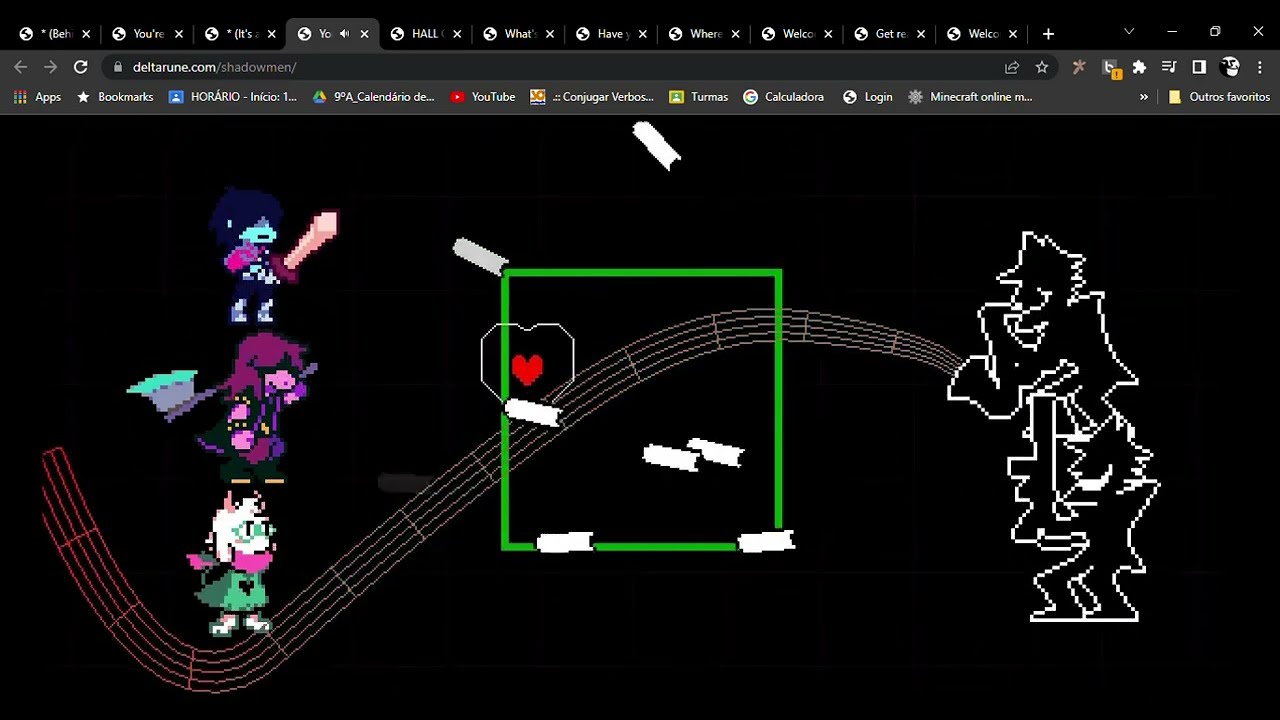
Task: Open the extension with the warning badge
Action: (x=1109, y=67)
